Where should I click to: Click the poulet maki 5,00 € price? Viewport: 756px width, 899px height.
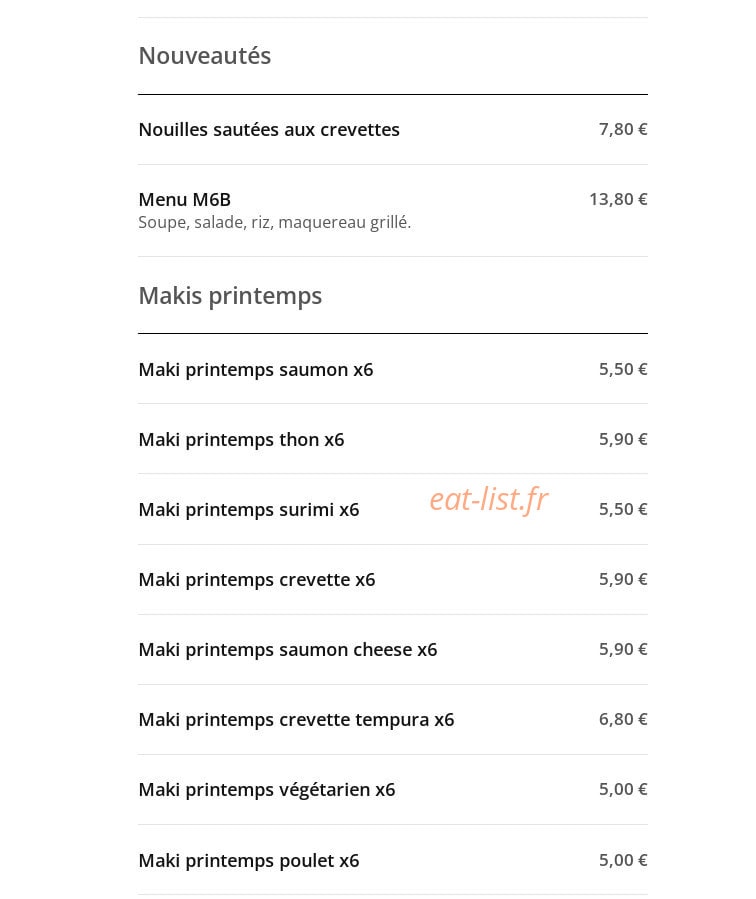click(x=623, y=860)
